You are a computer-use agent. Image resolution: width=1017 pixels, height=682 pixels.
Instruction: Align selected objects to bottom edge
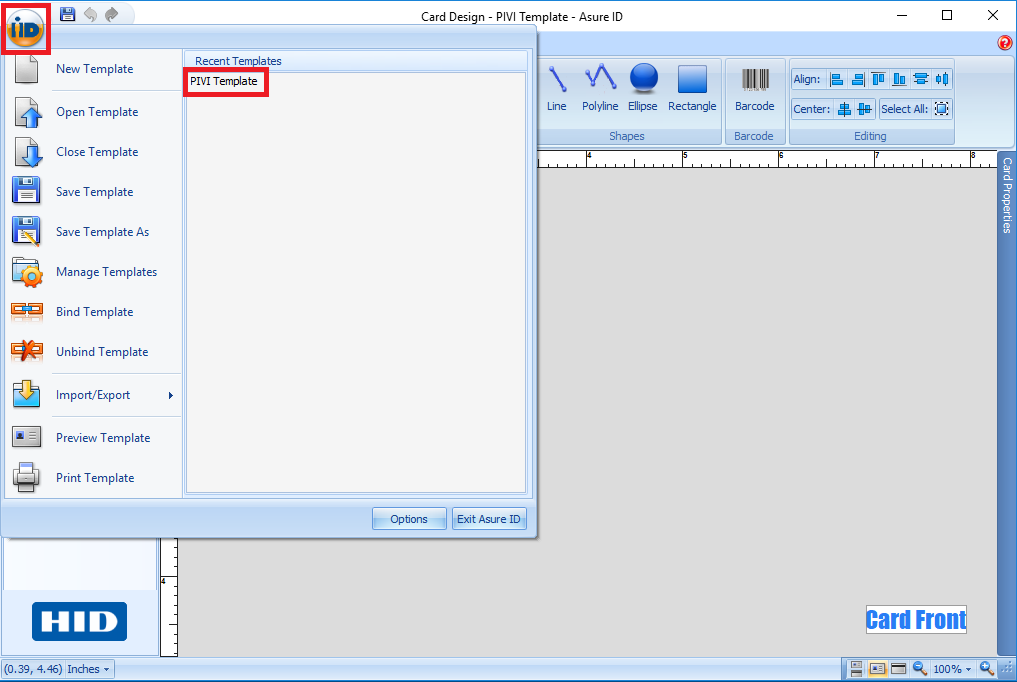pyautogui.click(x=899, y=79)
